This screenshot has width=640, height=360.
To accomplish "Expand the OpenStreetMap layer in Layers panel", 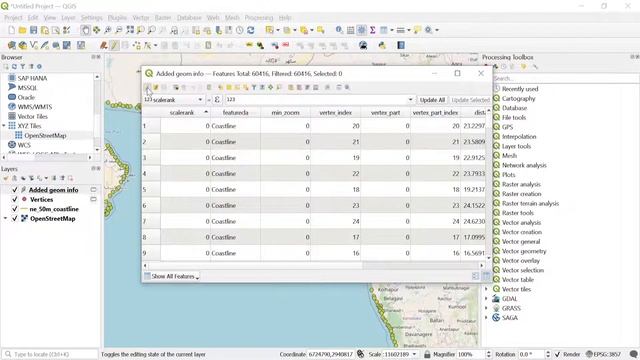I will click(5, 219).
